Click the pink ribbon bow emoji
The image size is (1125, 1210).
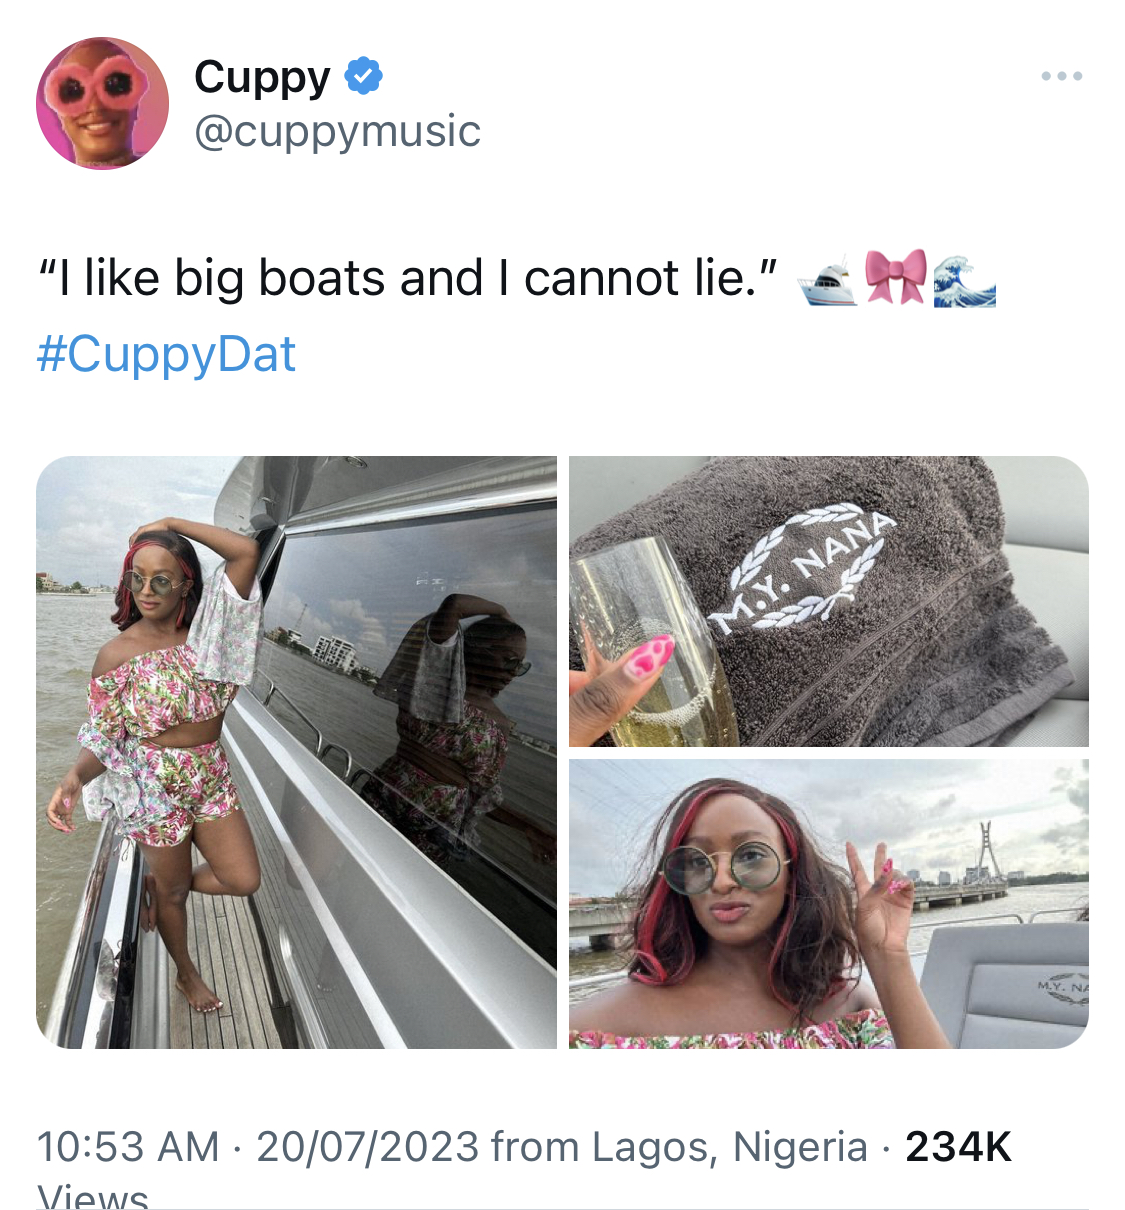click(896, 277)
